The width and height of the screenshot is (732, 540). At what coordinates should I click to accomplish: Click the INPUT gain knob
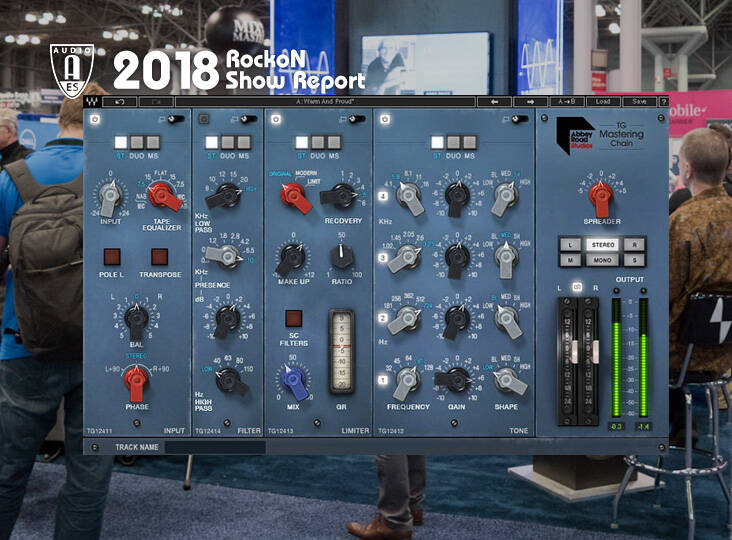[x=110, y=196]
